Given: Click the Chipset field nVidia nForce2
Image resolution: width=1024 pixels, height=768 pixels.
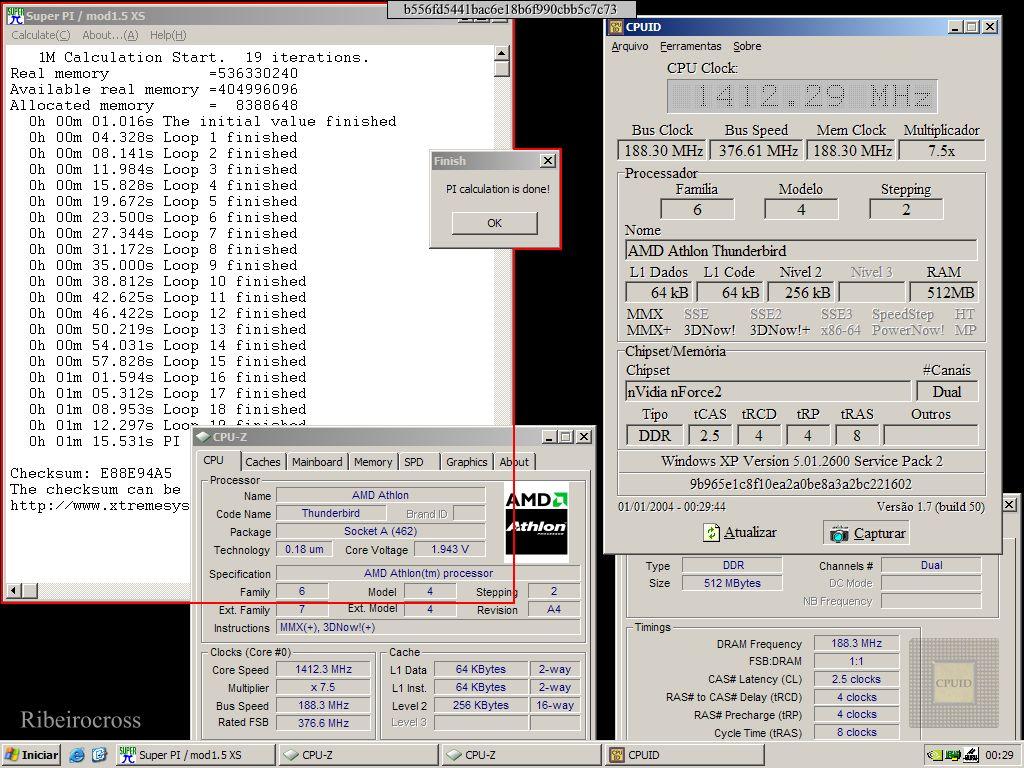Looking at the screenshot, I should [767, 392].
